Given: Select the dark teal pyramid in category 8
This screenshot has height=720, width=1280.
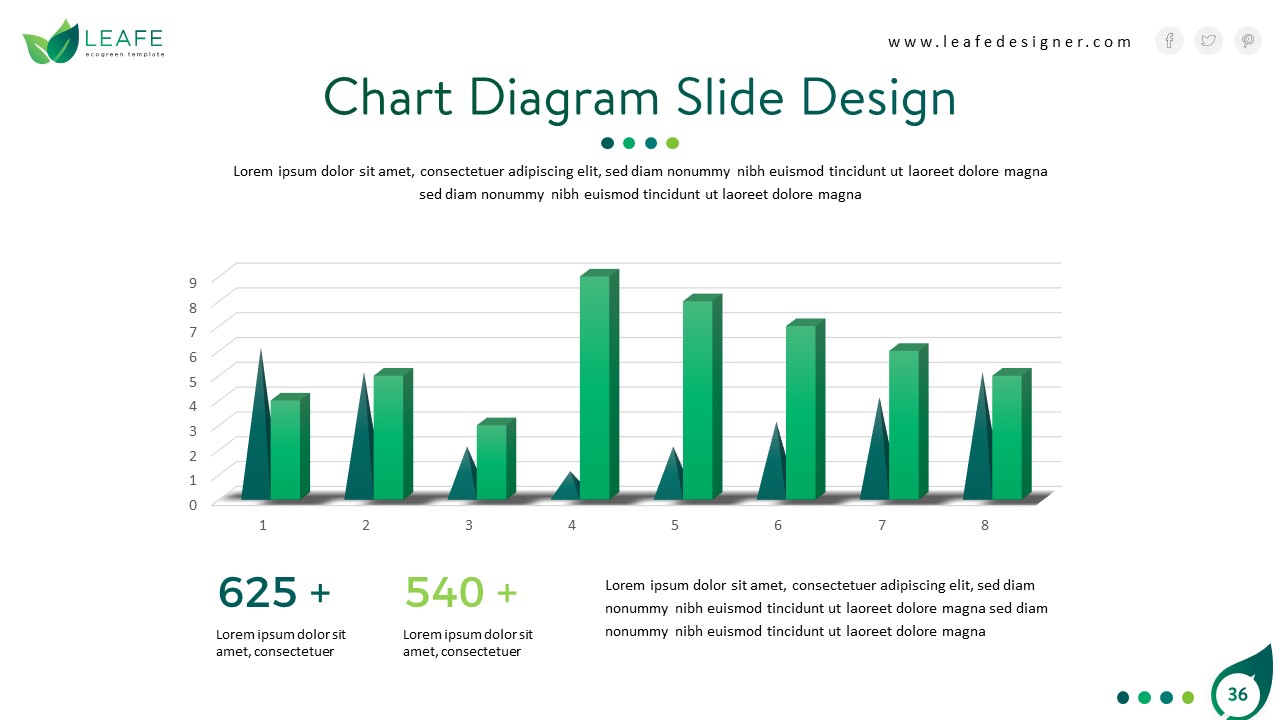Looking at the screenshot, I should [979, 450].
